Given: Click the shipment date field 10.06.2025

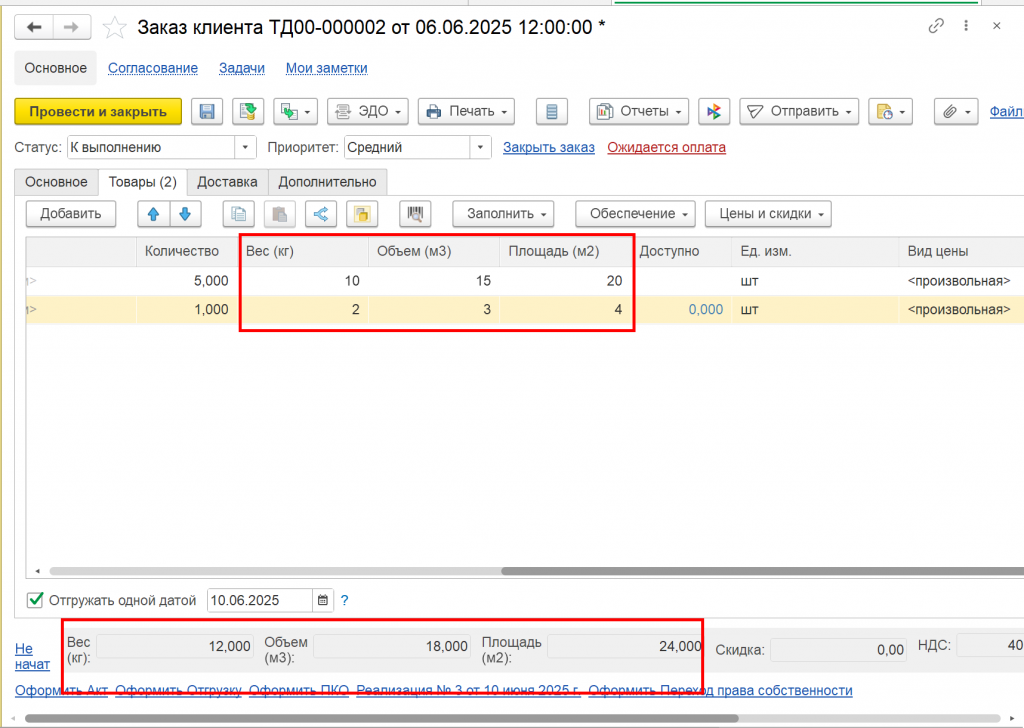Looking at the screenshot, I should [x=259, y=600].
